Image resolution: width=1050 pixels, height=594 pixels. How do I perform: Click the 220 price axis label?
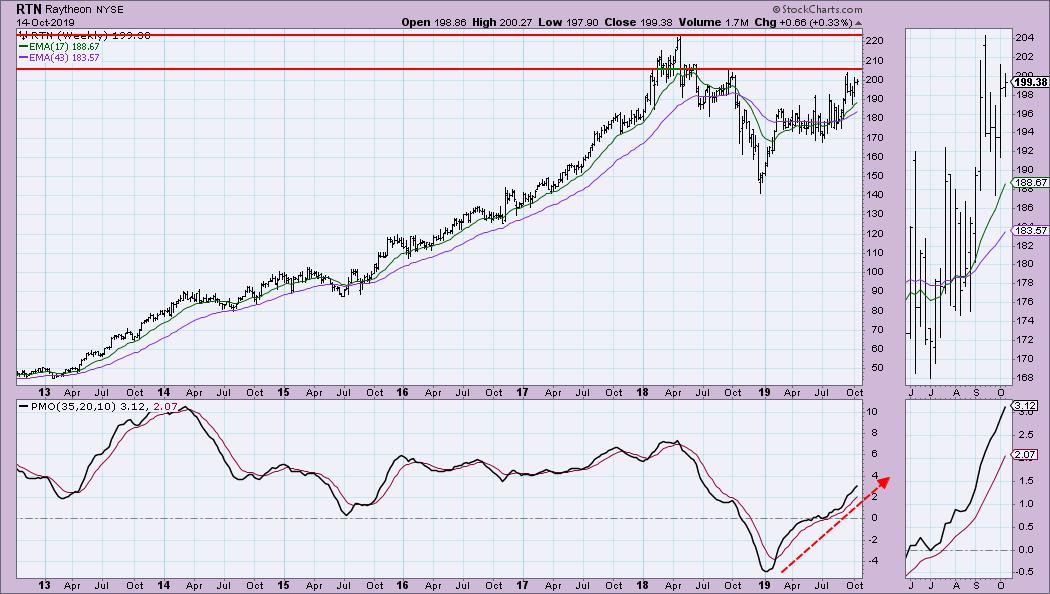[875, 41]
